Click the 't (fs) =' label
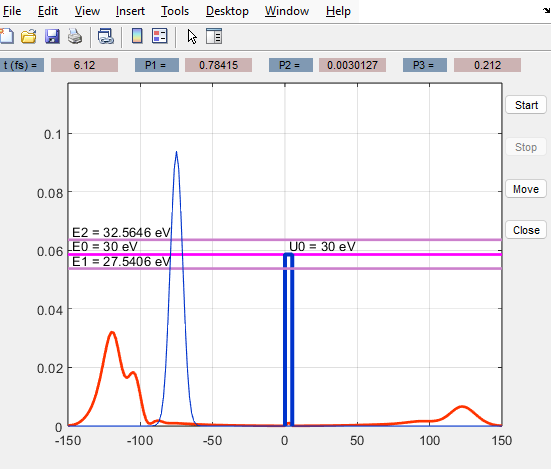 pos(21,65)
